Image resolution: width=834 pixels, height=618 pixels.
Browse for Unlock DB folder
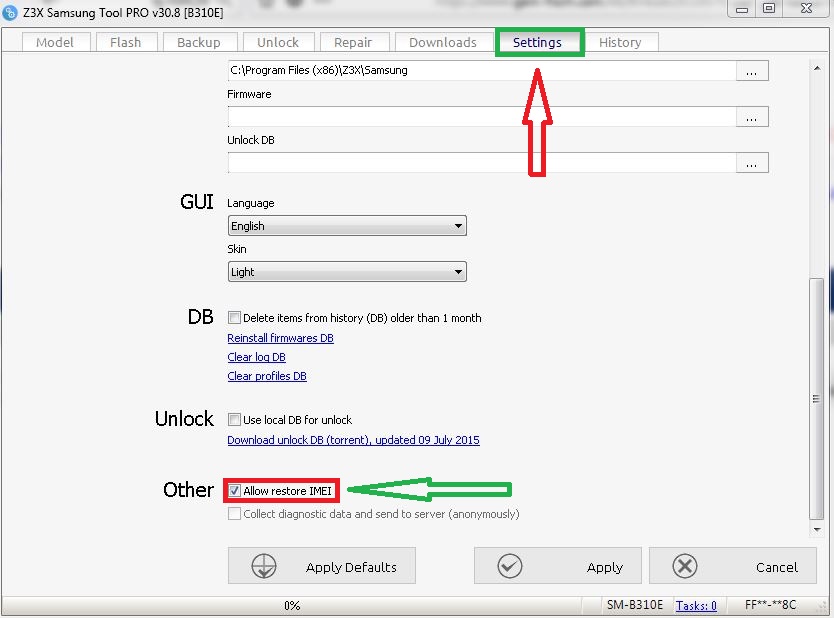752,163
